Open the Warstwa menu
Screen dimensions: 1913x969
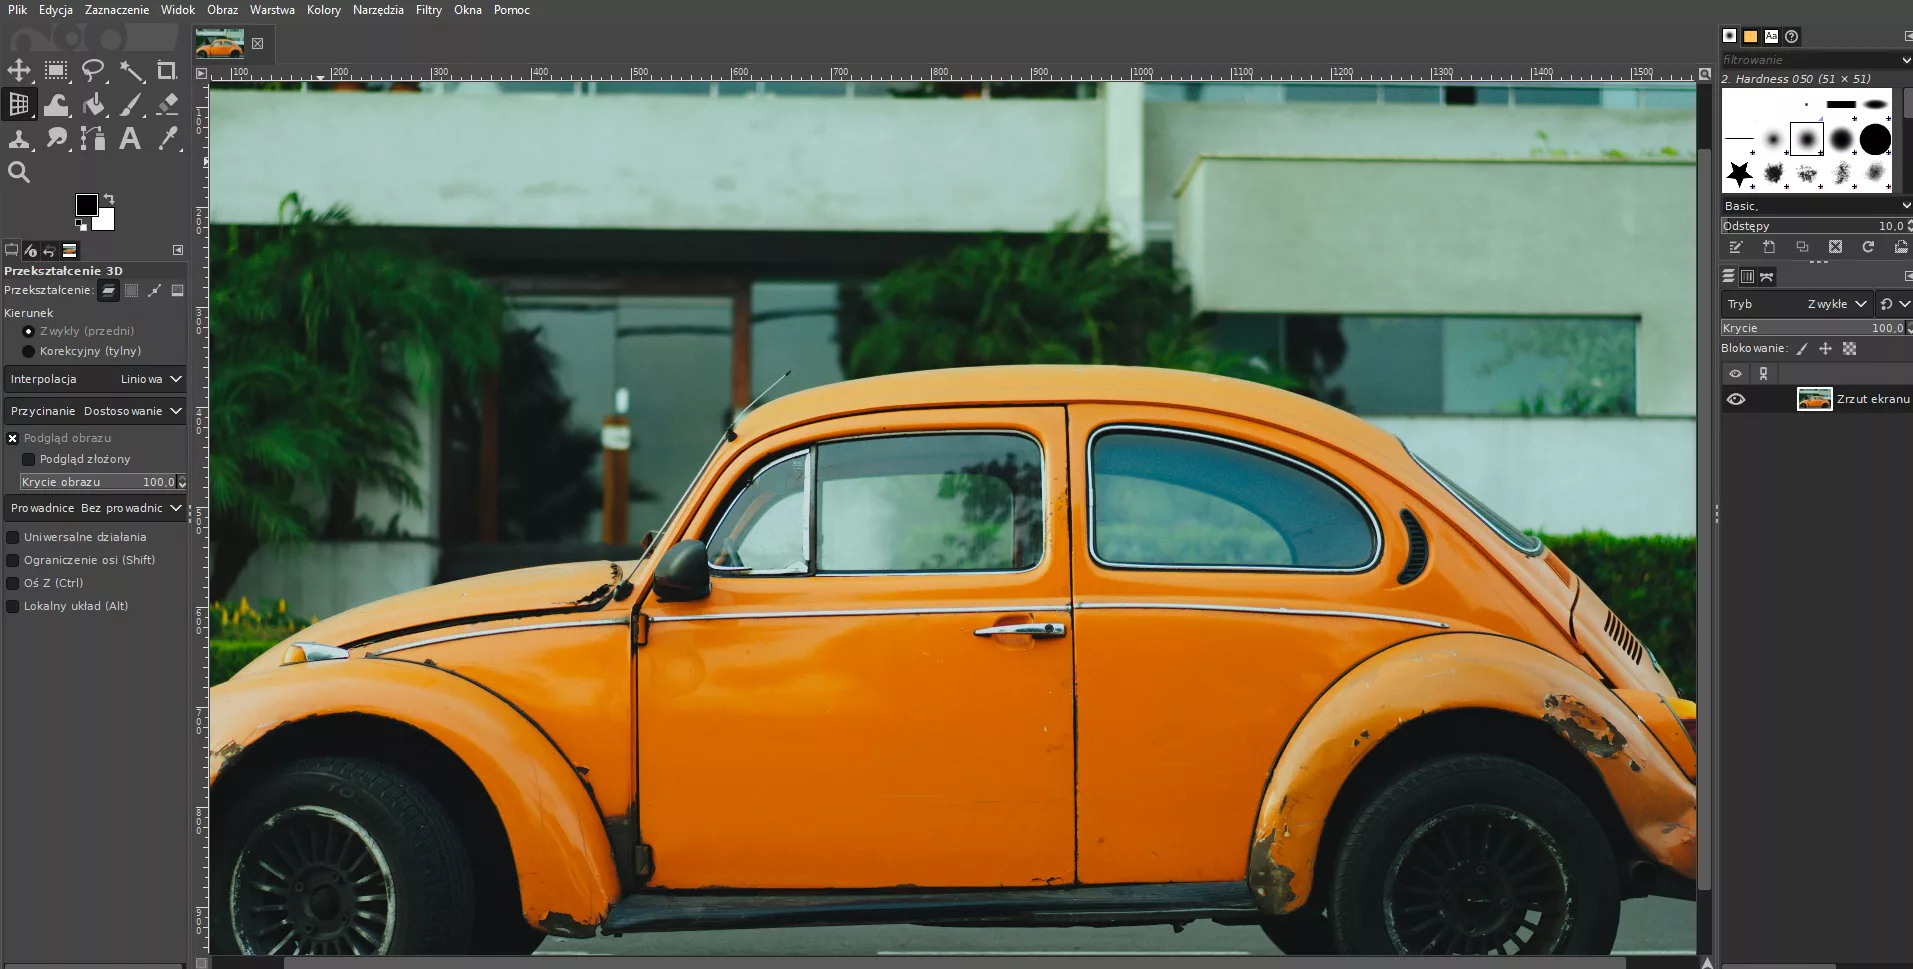272,10
